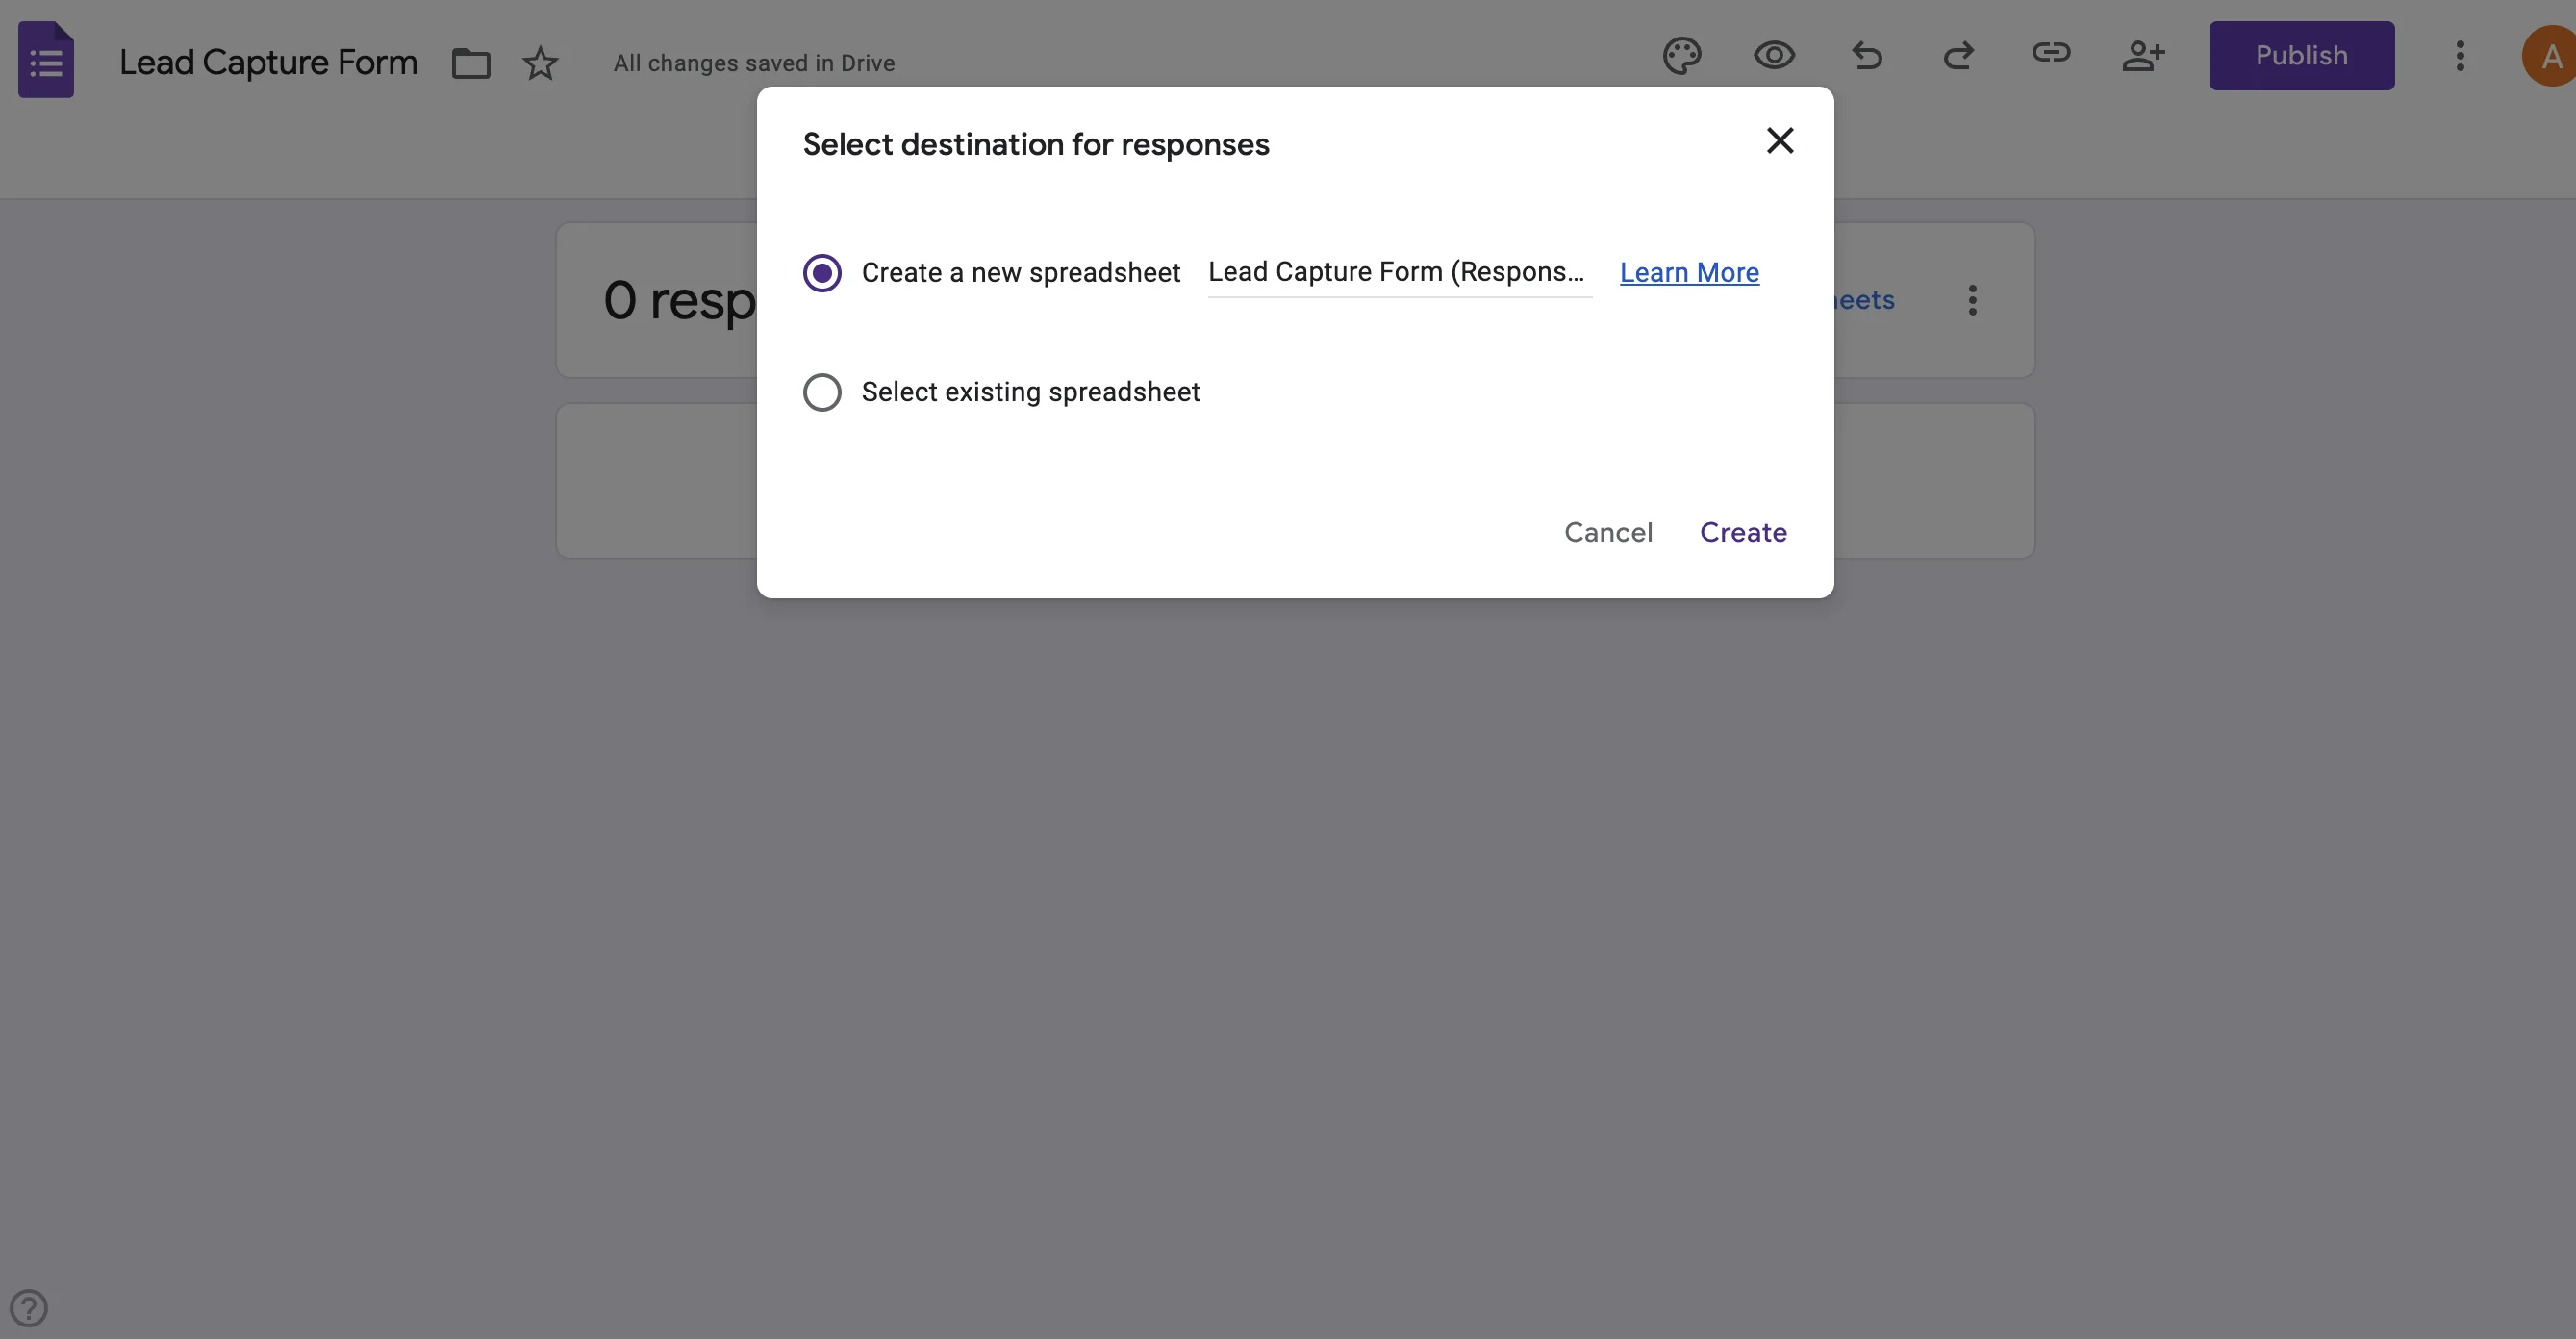2576x1339 pixels.
Task: Redo the last change
Action: click(1959, 56)
